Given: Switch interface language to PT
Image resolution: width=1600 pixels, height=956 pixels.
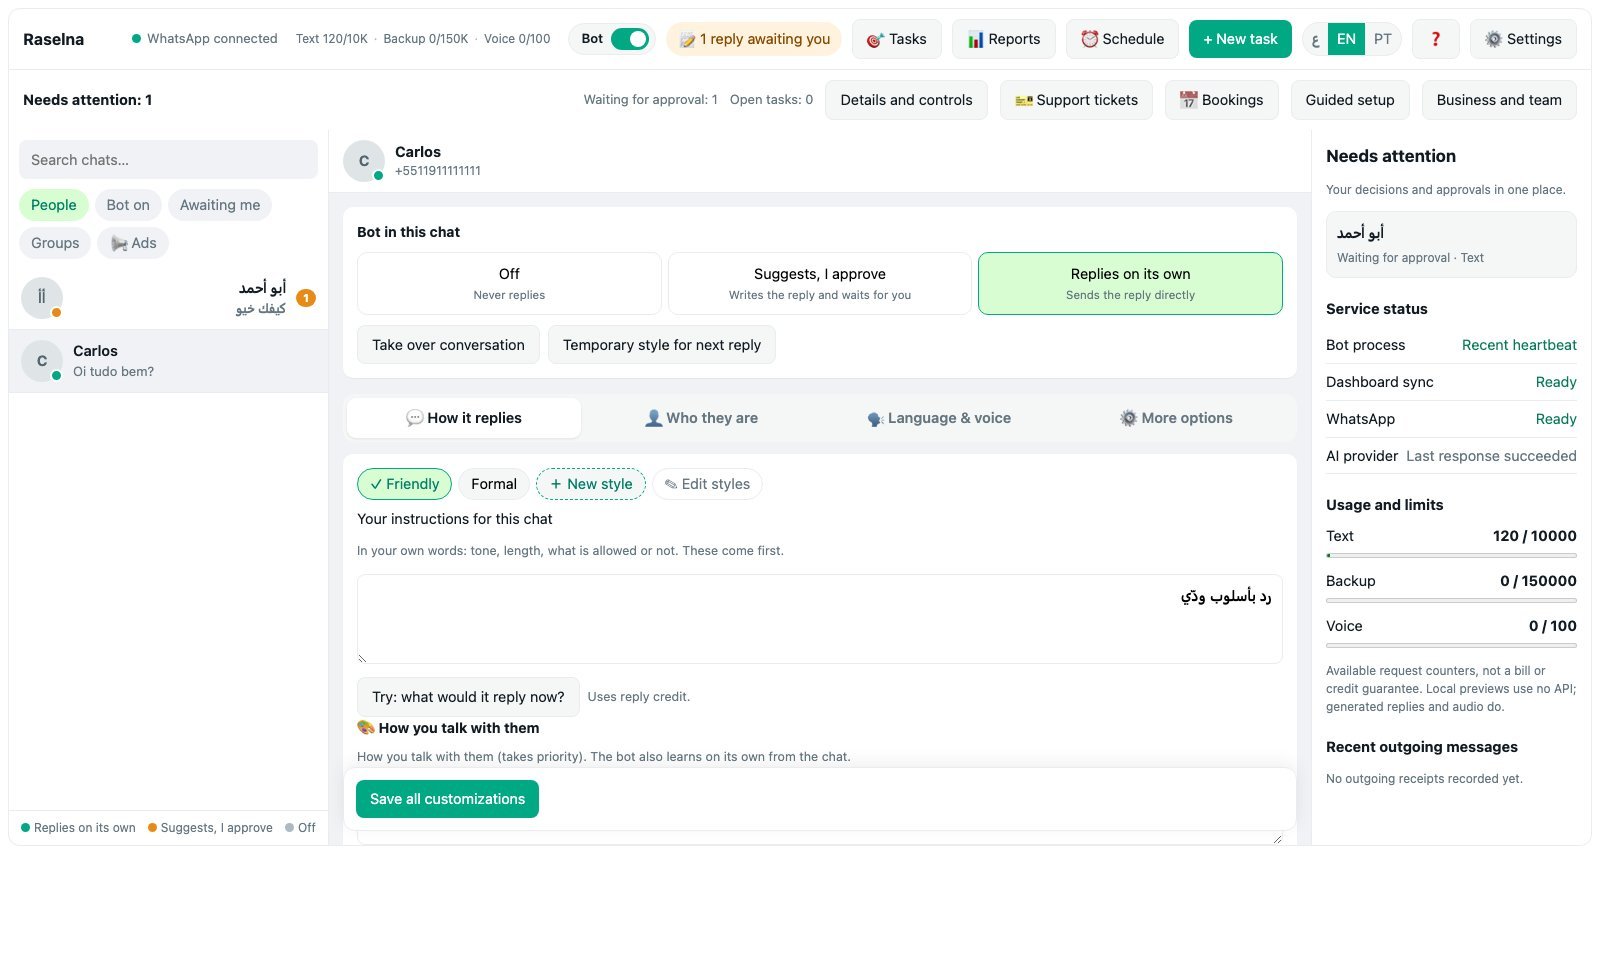Looking at the screenshot, I should point(1382,39).
